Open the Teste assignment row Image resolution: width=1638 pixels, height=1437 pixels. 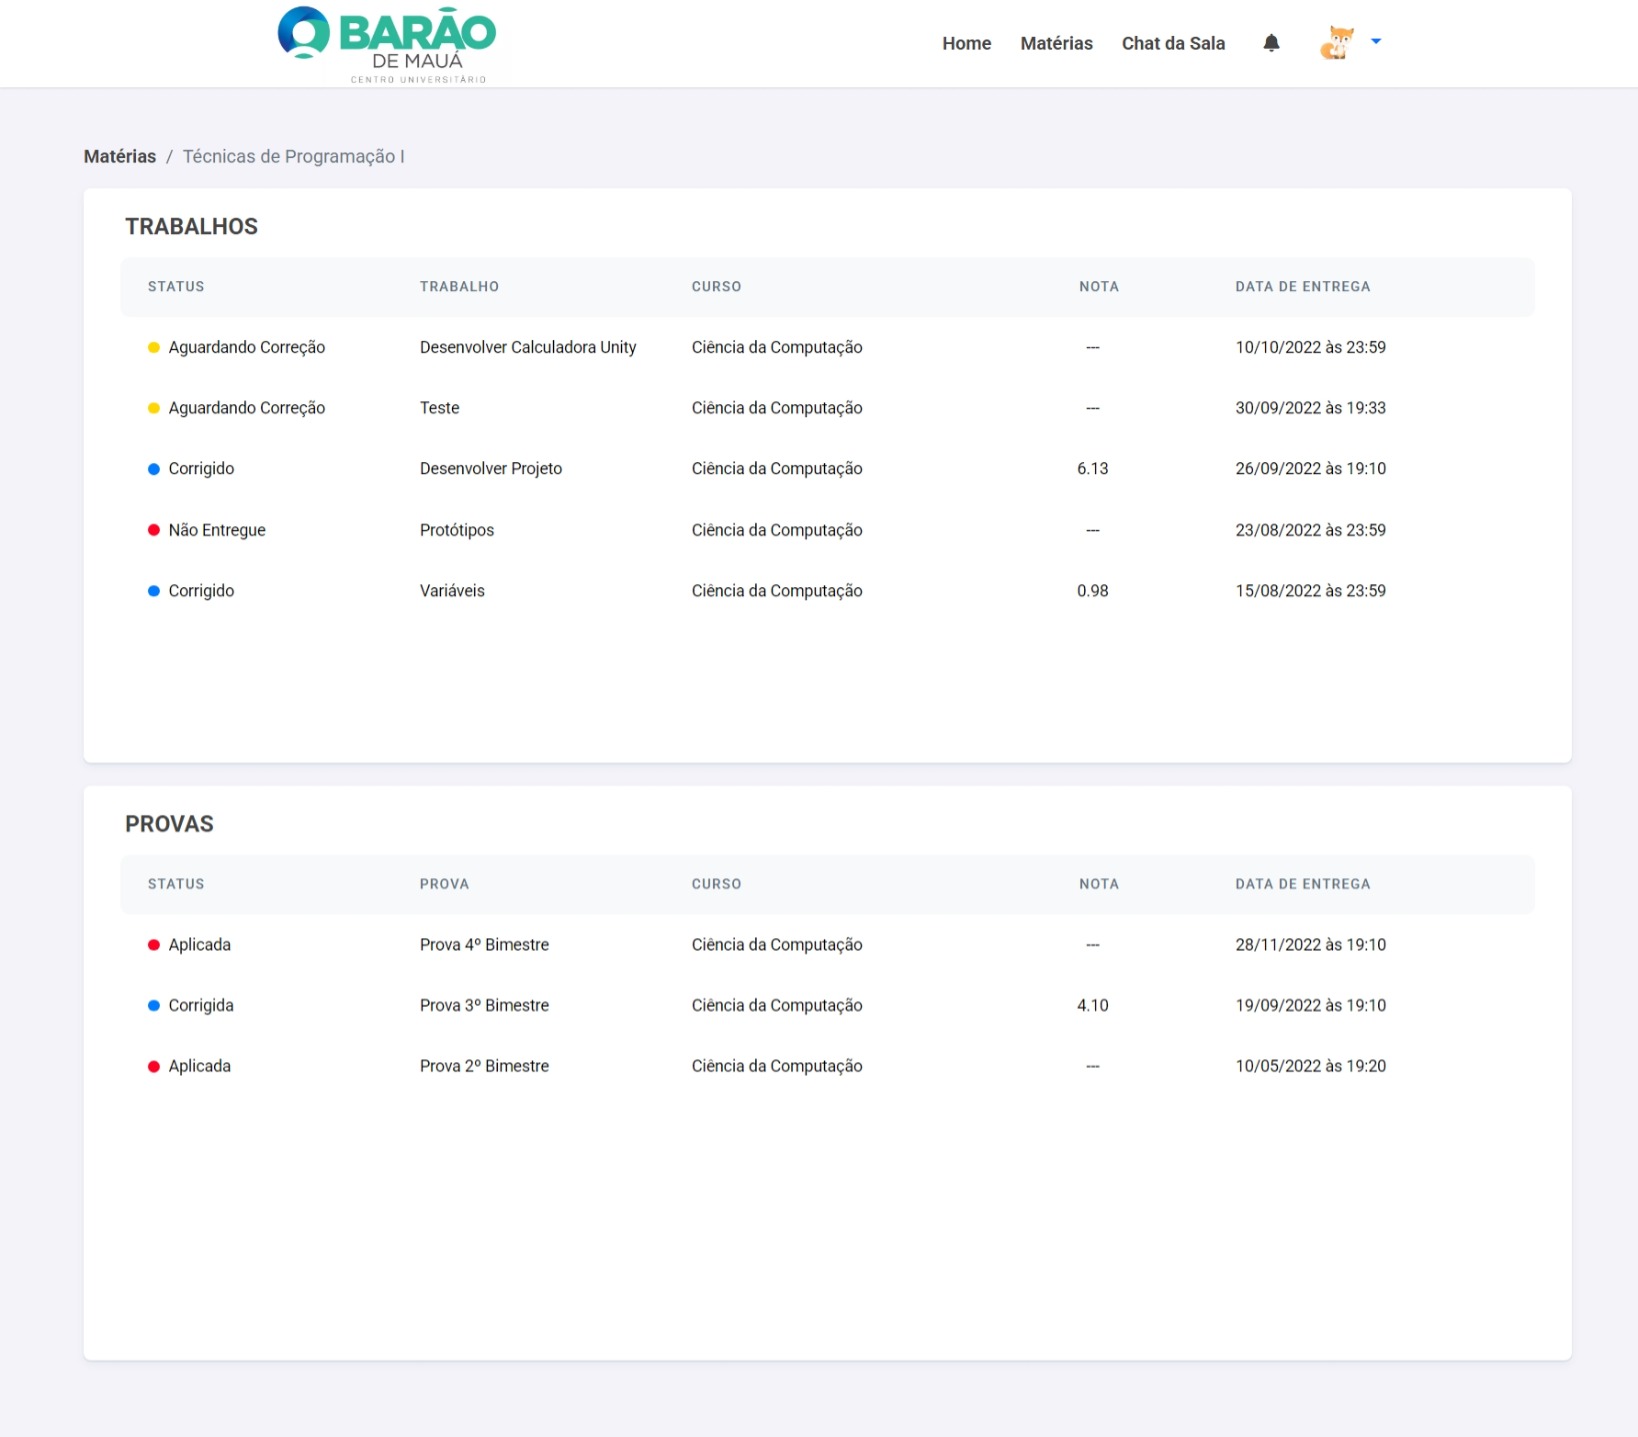coord(827,408)
